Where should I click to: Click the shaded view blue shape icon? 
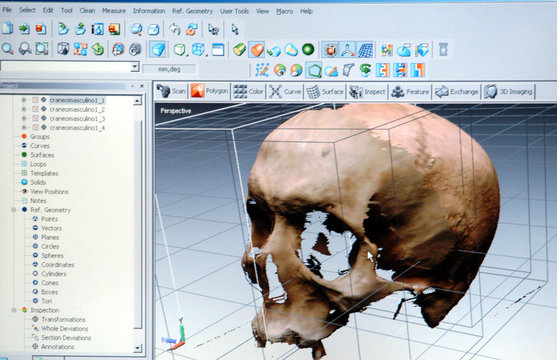pos(157,49)
